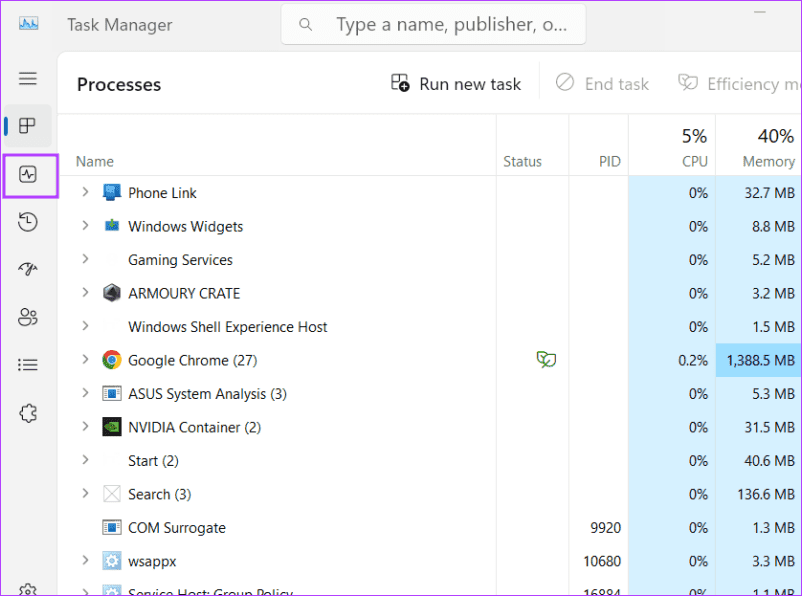The height and width of the screenshot is (596, 802).
Task: Click the ASUS System Analysis icon
Action: click(112, 393)
